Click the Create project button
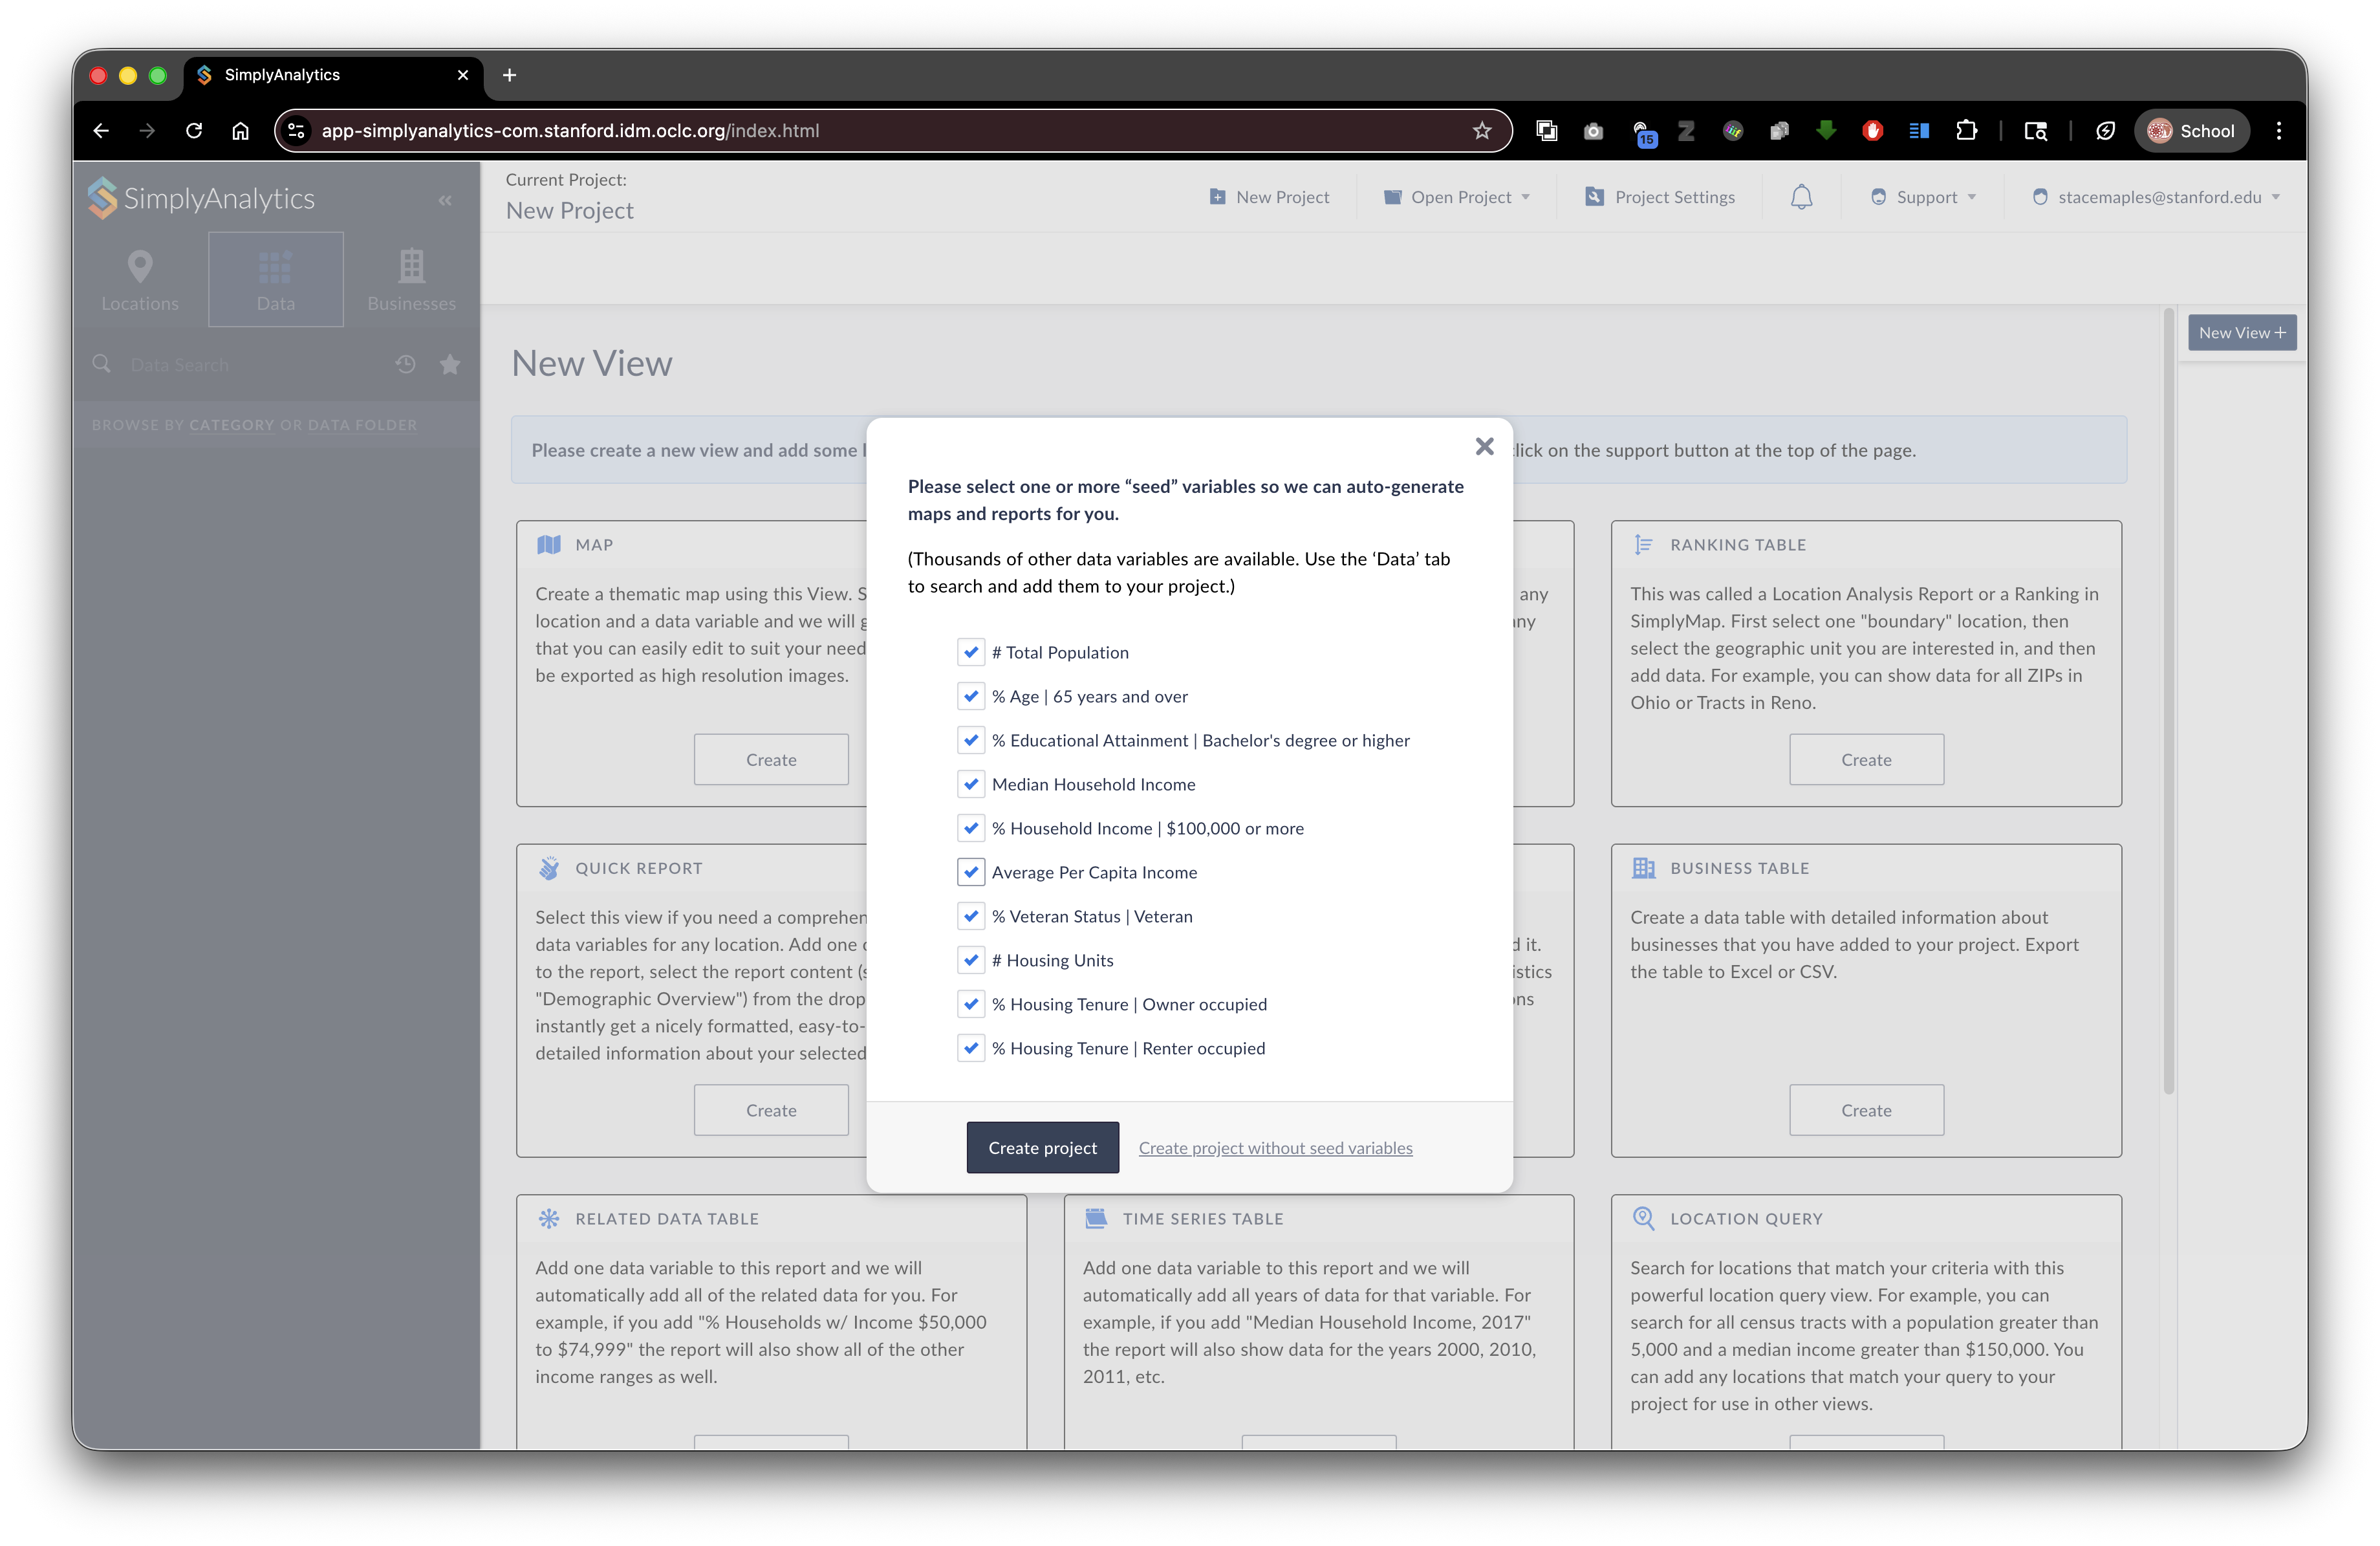 tap(1042, 1147)
